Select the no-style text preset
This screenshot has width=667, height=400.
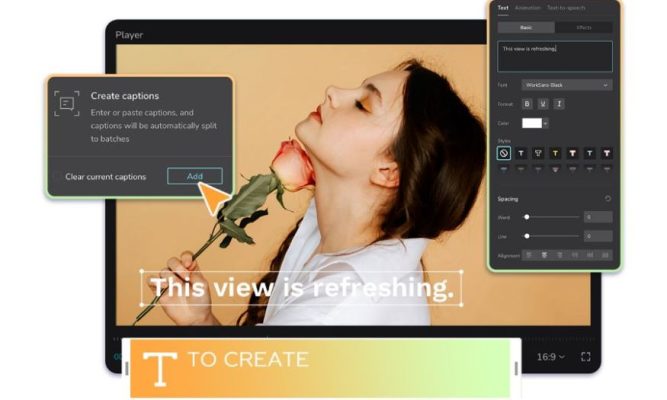(504, 153)
